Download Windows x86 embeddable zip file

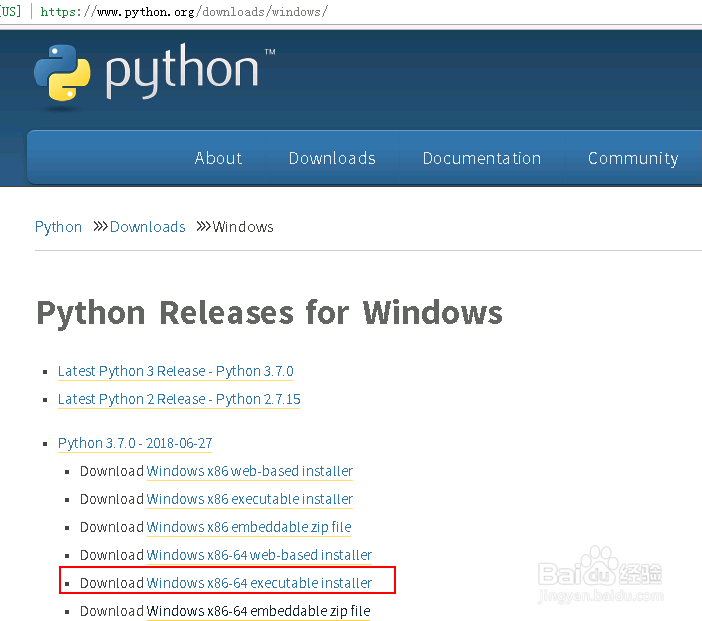[x=249, y=527]
